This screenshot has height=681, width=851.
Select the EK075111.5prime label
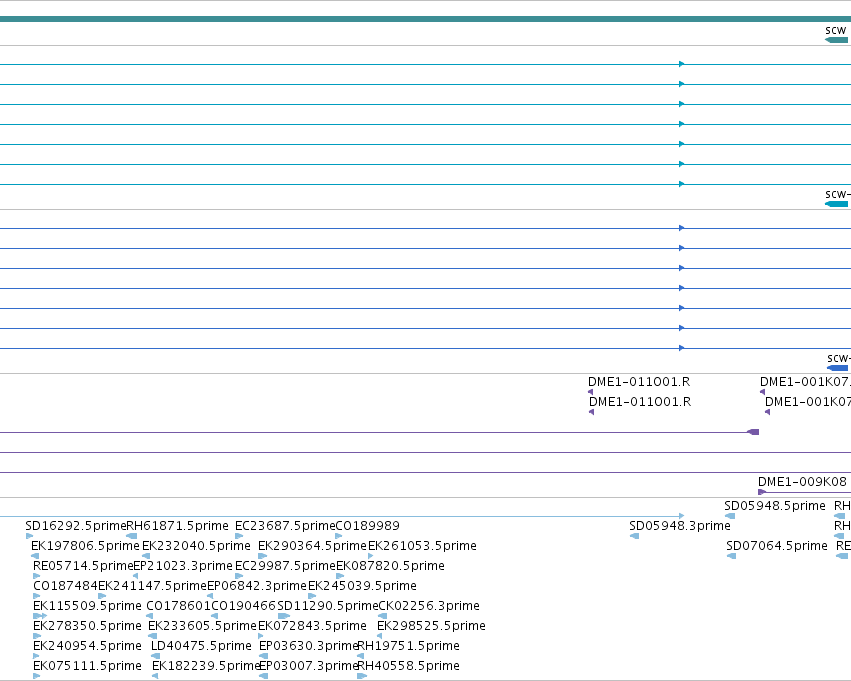tap(87, 666)
